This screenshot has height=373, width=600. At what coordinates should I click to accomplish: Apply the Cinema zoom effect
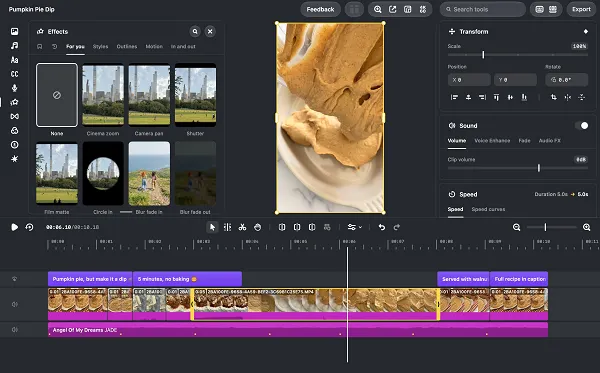(103, 95)
